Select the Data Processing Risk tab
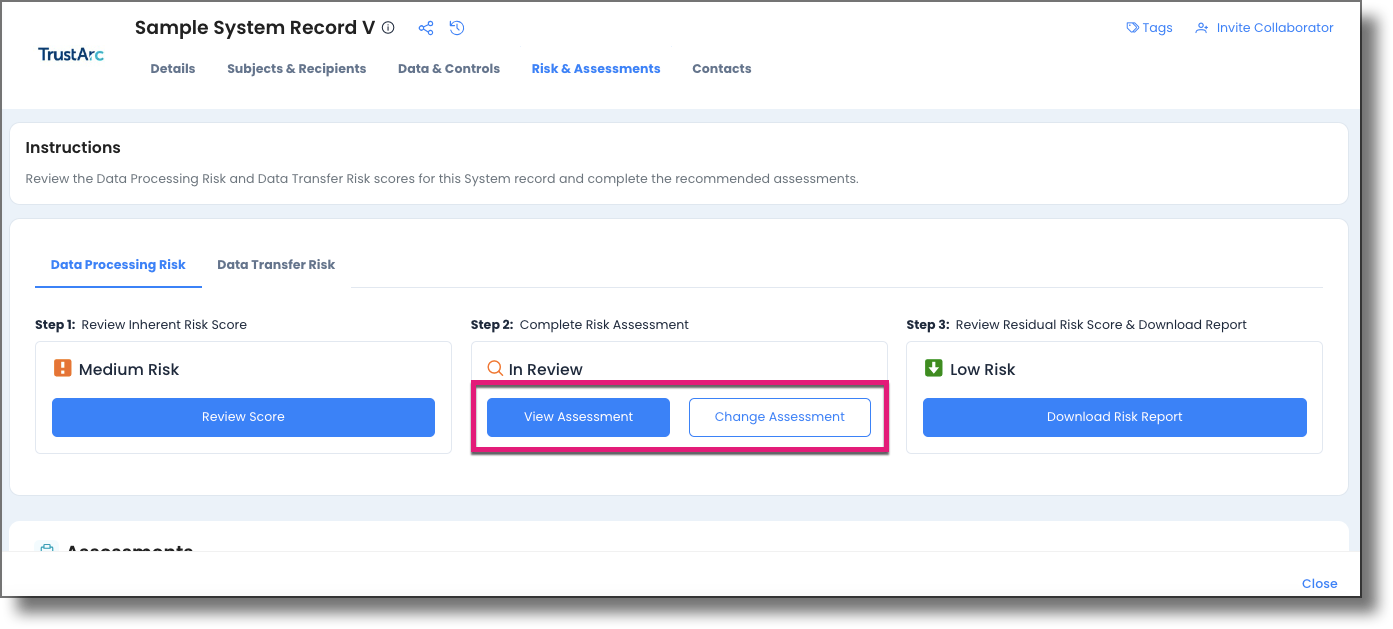1393x629 pixels. [117, 264]
